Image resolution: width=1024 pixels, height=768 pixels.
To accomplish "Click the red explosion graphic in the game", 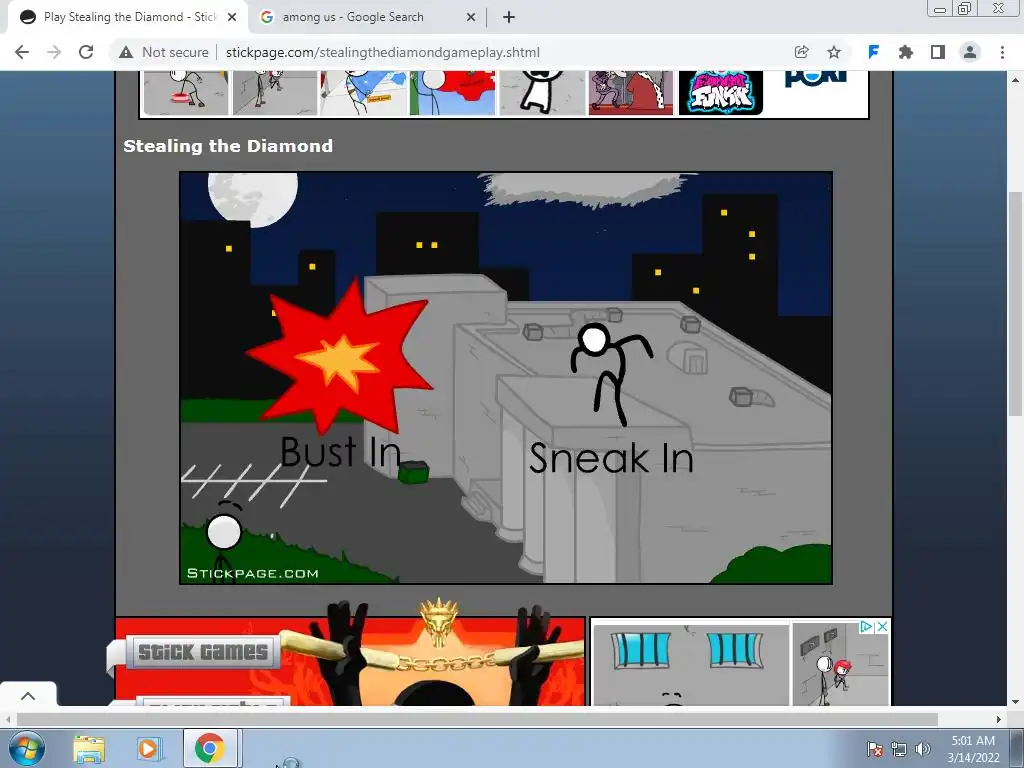I will coord(340,358).
